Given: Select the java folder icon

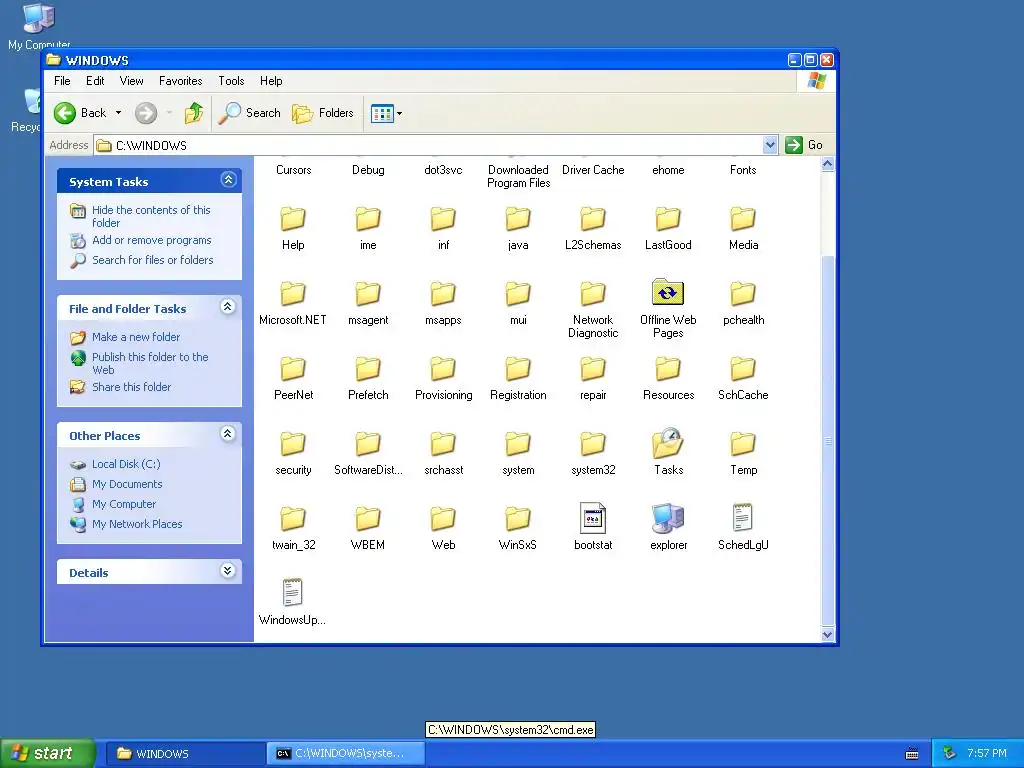Looking at the screenshot, I should click(x=518, y=219).
